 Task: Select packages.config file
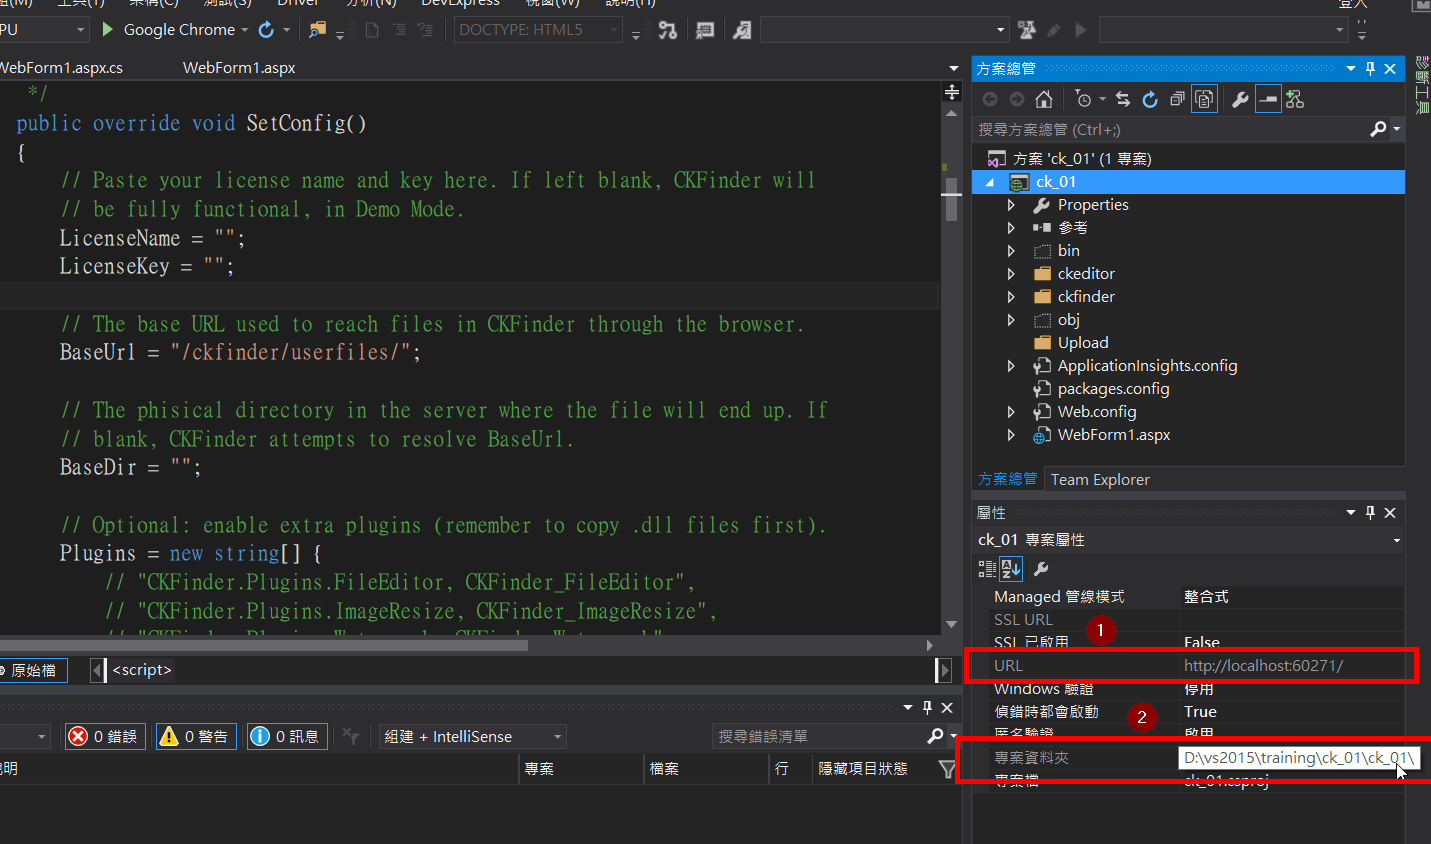pyautogui.click(x=1113, y=389)
